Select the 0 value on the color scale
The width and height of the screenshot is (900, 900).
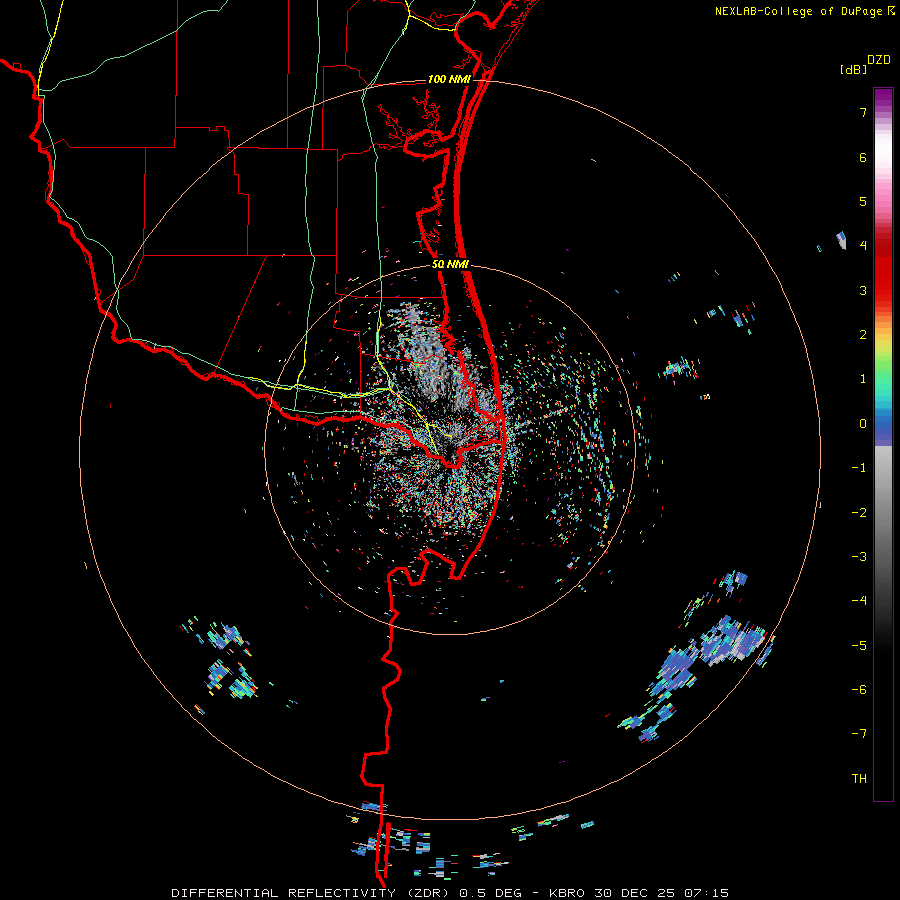click(x=863, y=424)
